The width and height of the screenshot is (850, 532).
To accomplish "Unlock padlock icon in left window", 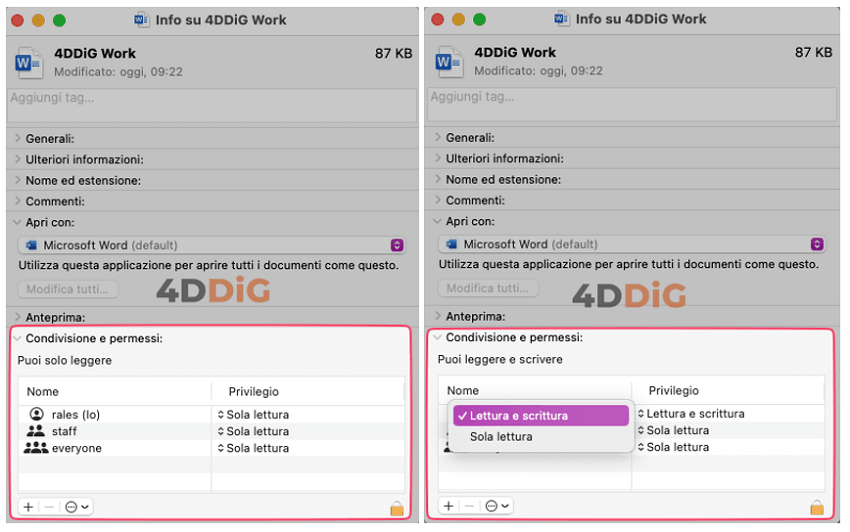I will (x=397, y=508).
